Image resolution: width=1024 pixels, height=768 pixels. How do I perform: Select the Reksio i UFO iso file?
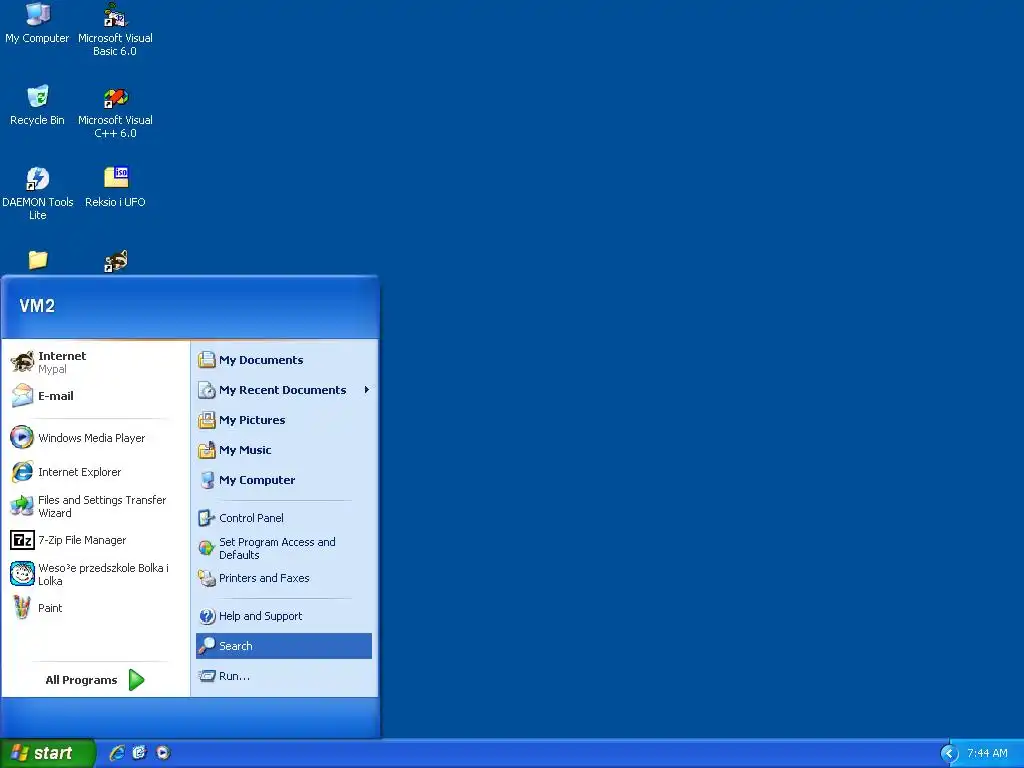(115, 187)
